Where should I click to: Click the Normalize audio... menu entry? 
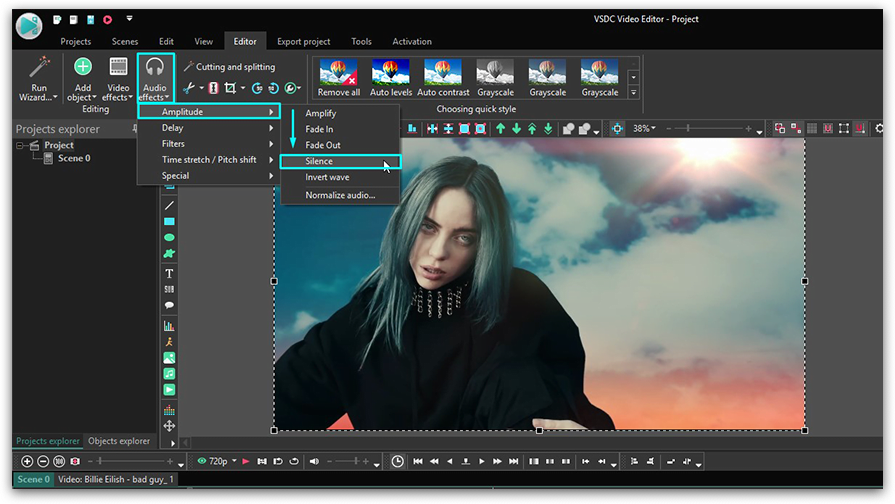[340, 195]
